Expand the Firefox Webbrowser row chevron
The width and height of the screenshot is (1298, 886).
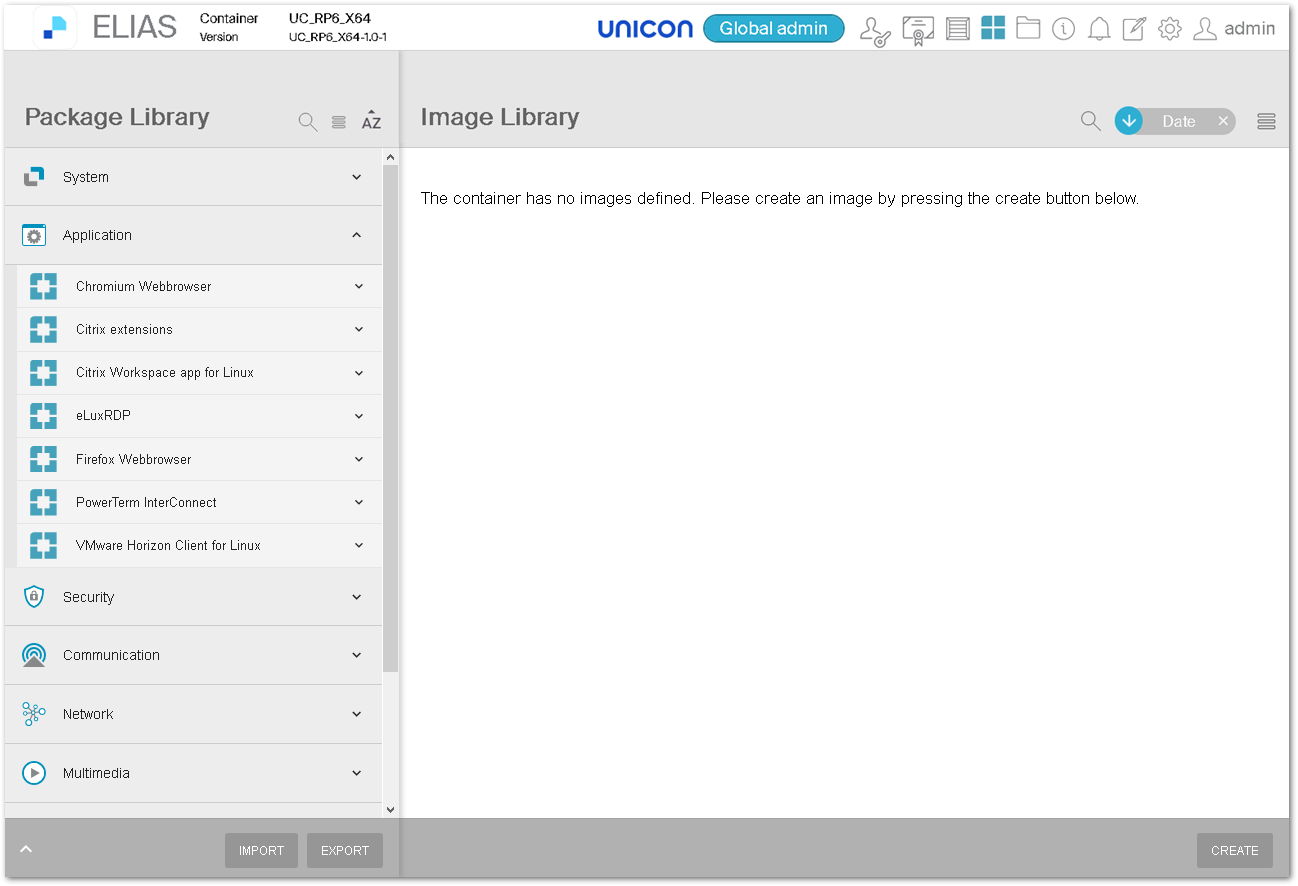(x=359, y=459)
